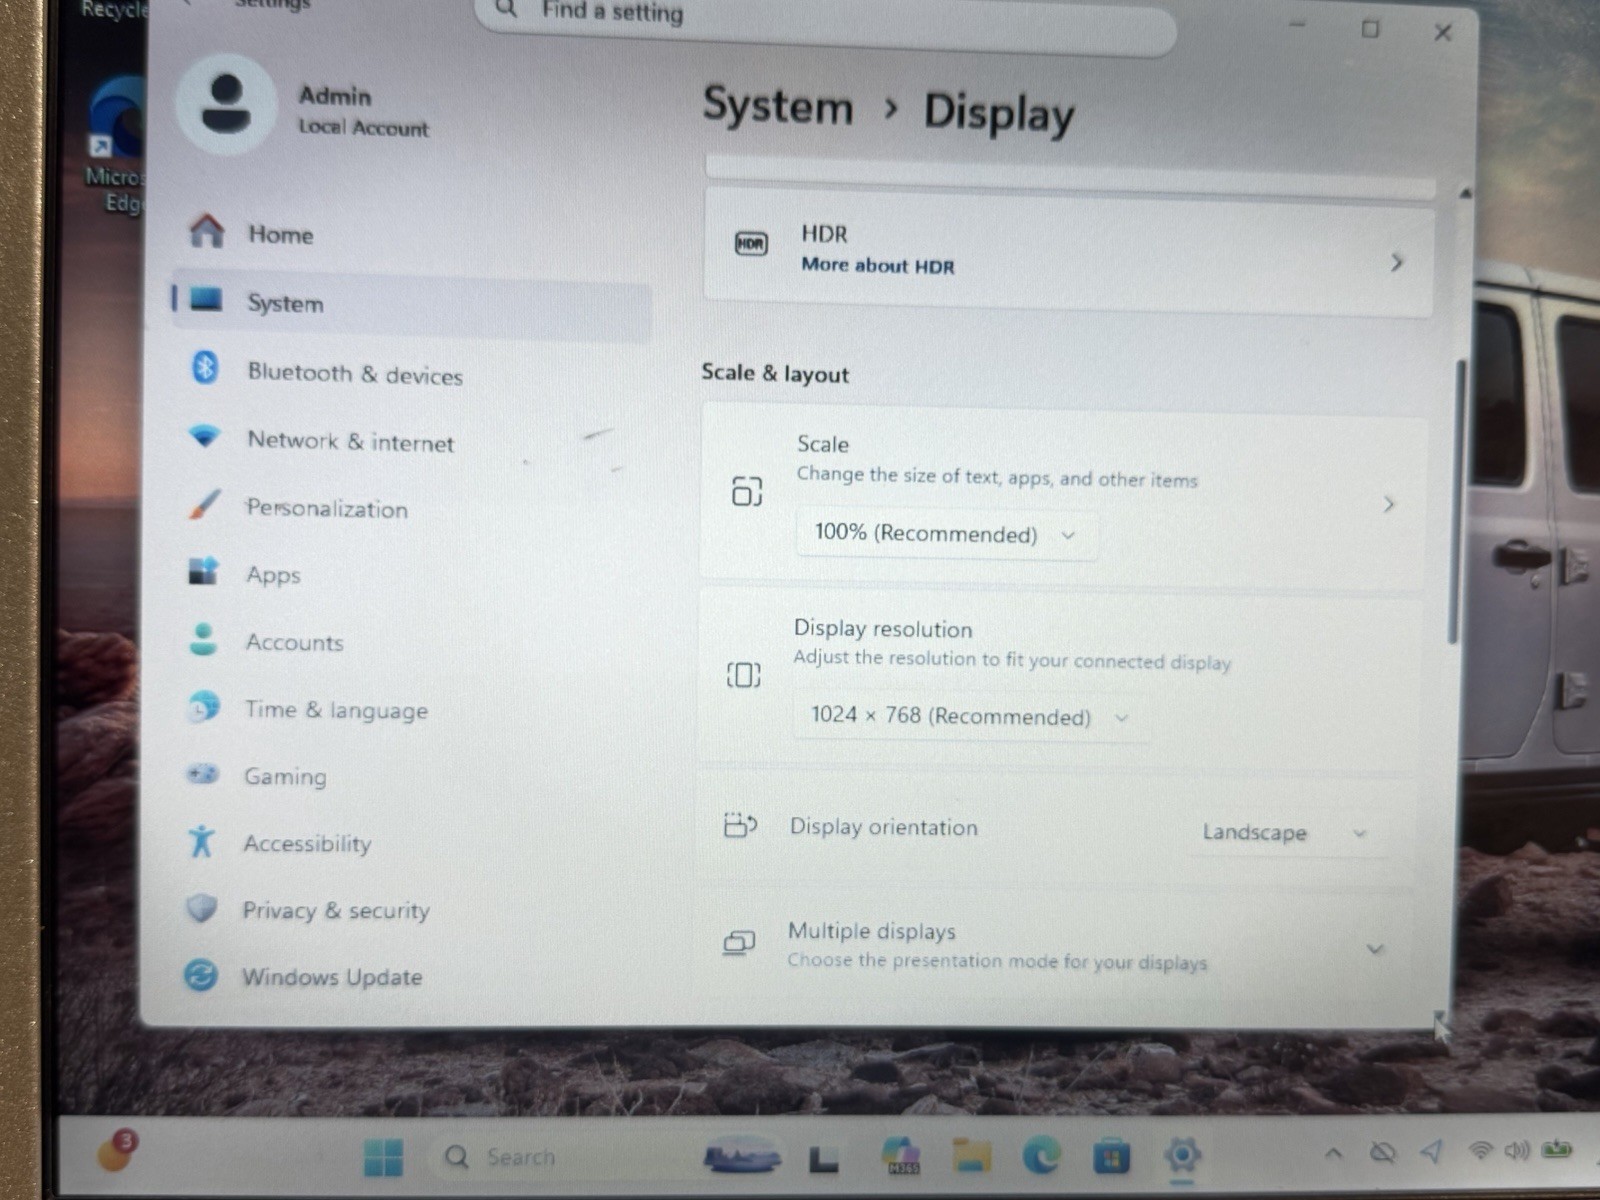
Task: Open the Scale percentage dropdown
Action: [946, 534]
